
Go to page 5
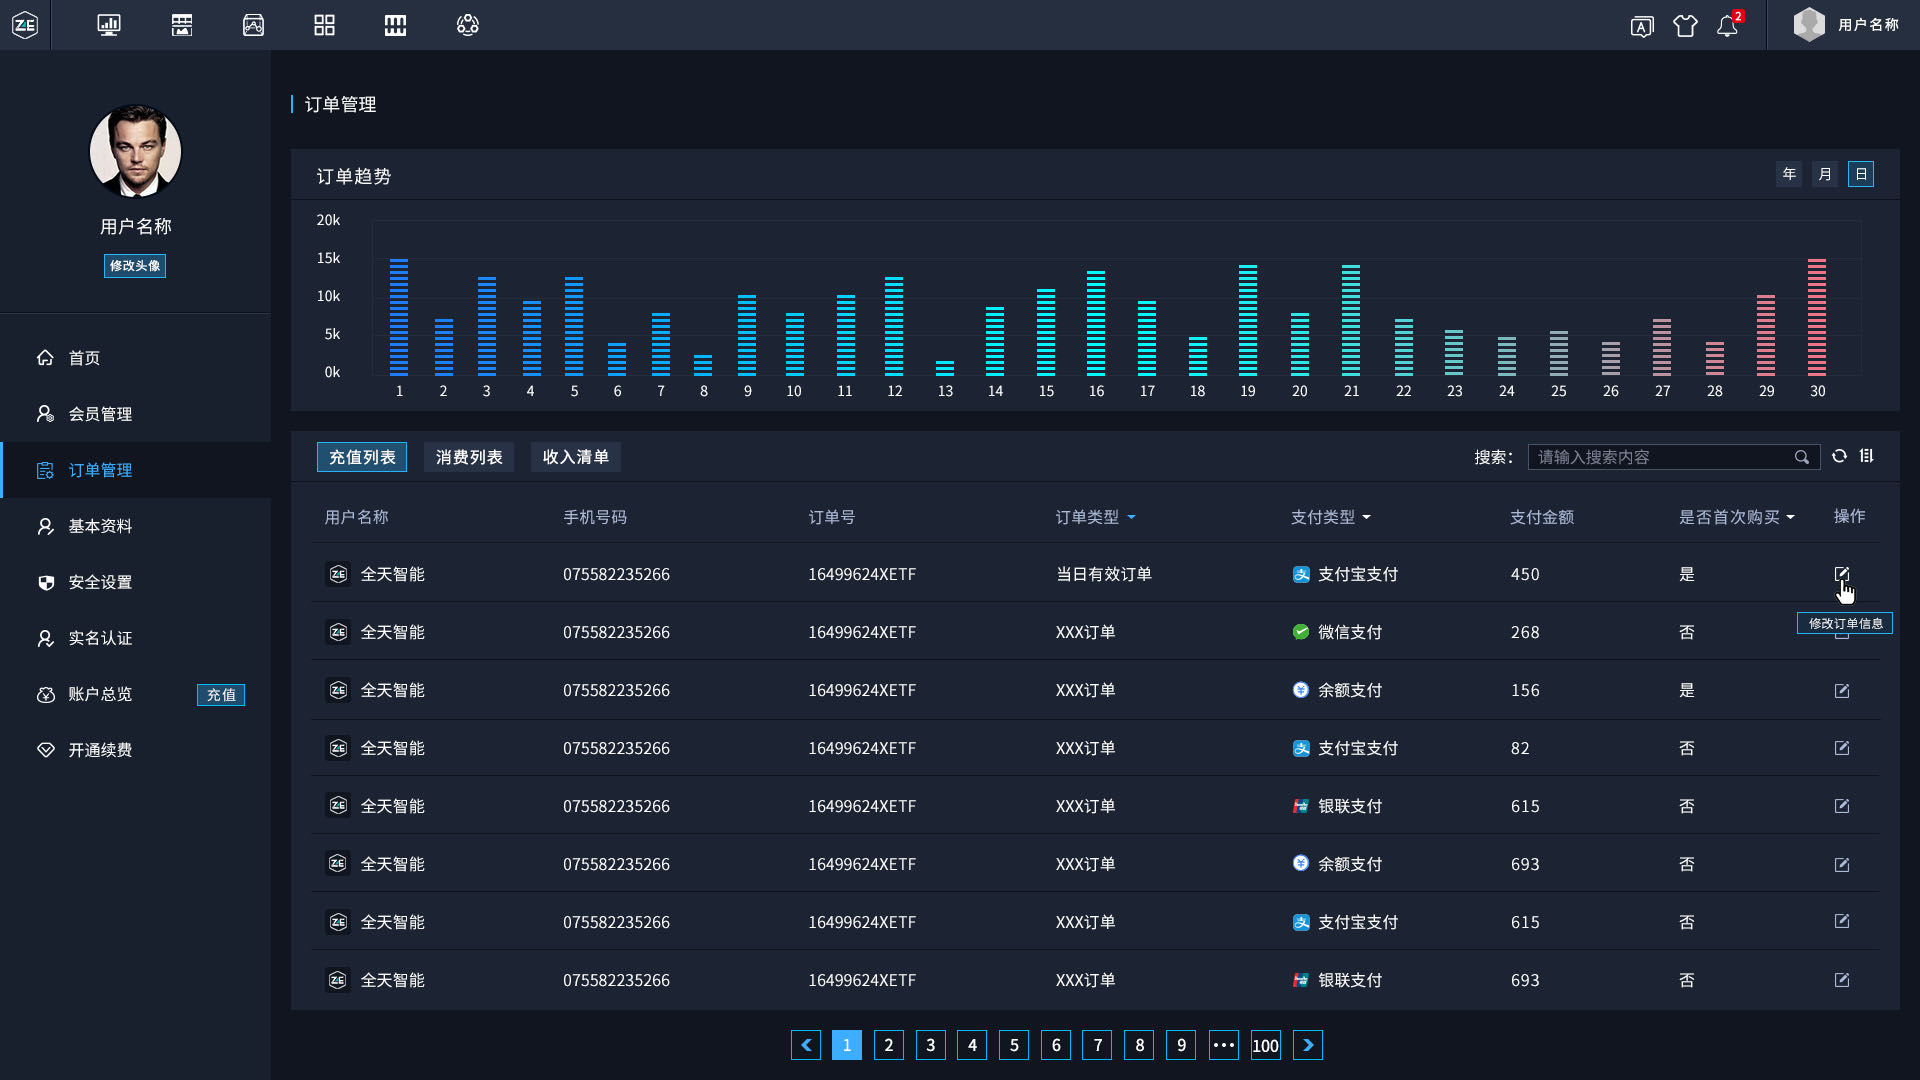pos(1014,1045)
